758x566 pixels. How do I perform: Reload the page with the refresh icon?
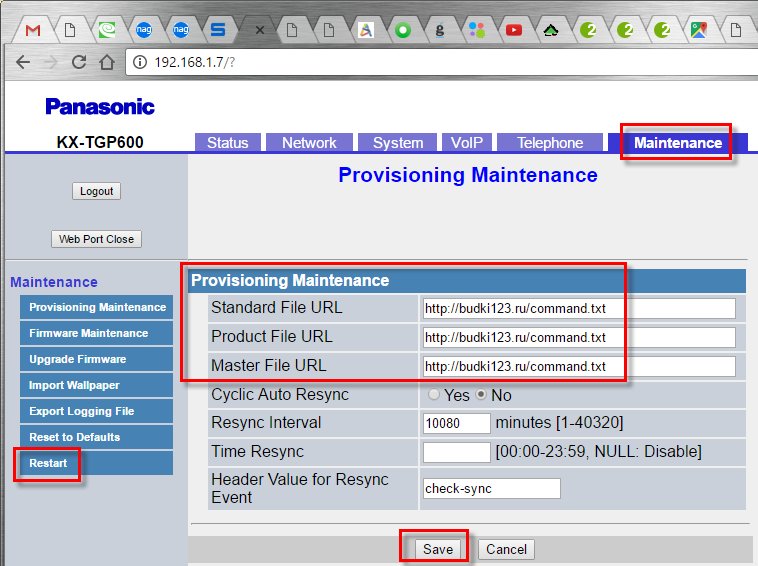click(x=79, y=62)
